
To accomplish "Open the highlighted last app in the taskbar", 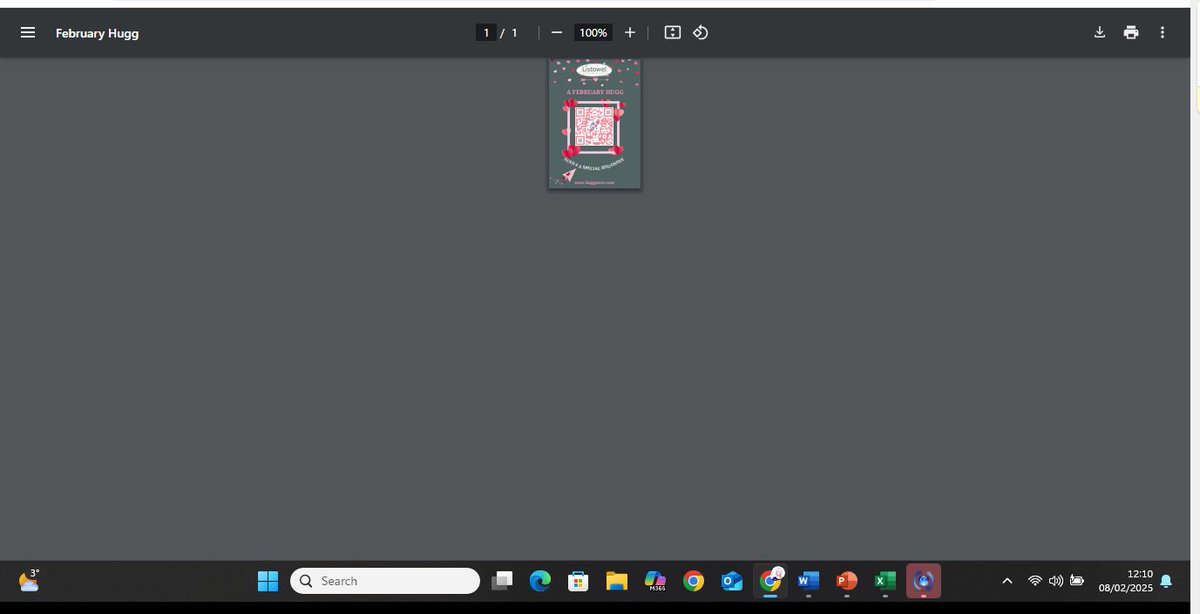I will pos(923,581).
